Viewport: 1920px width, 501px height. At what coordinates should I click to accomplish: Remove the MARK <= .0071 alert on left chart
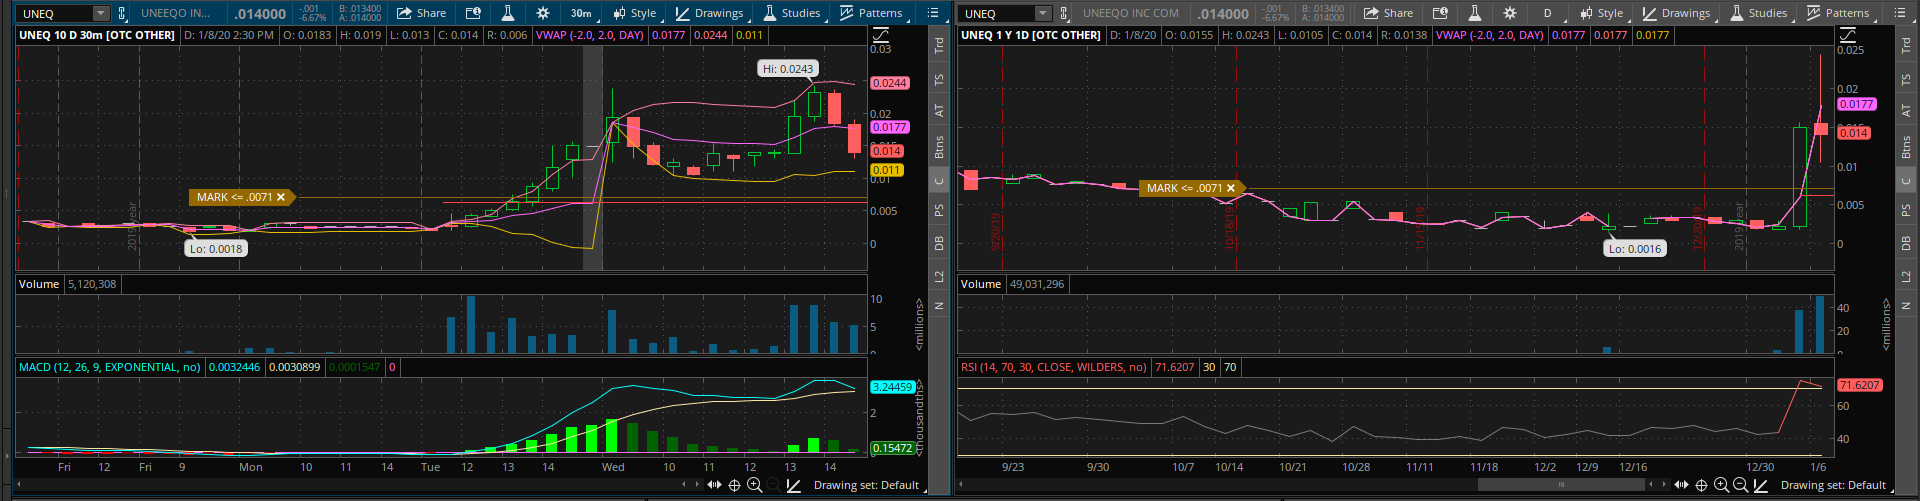281,197
